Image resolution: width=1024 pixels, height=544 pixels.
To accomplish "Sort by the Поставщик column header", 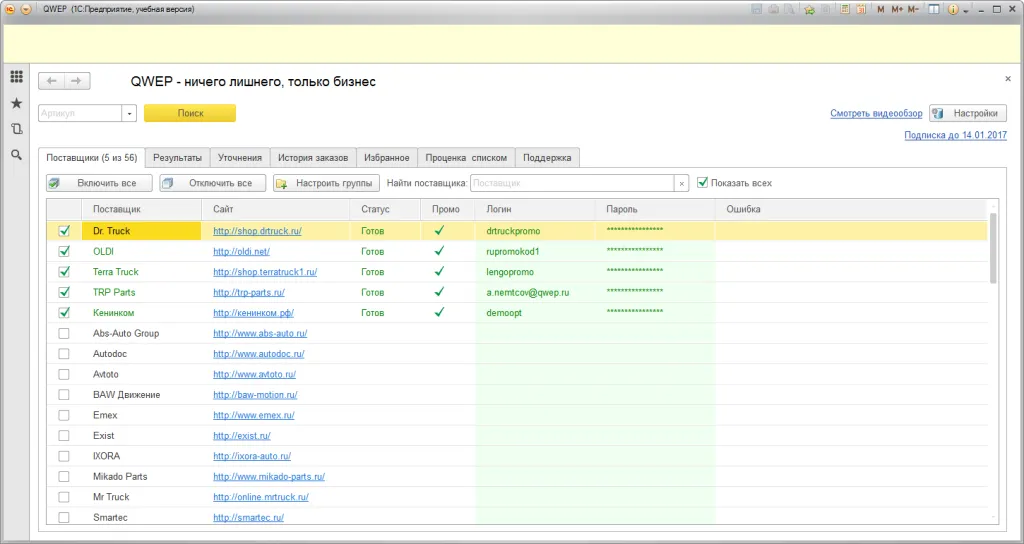I will point(142,209).
